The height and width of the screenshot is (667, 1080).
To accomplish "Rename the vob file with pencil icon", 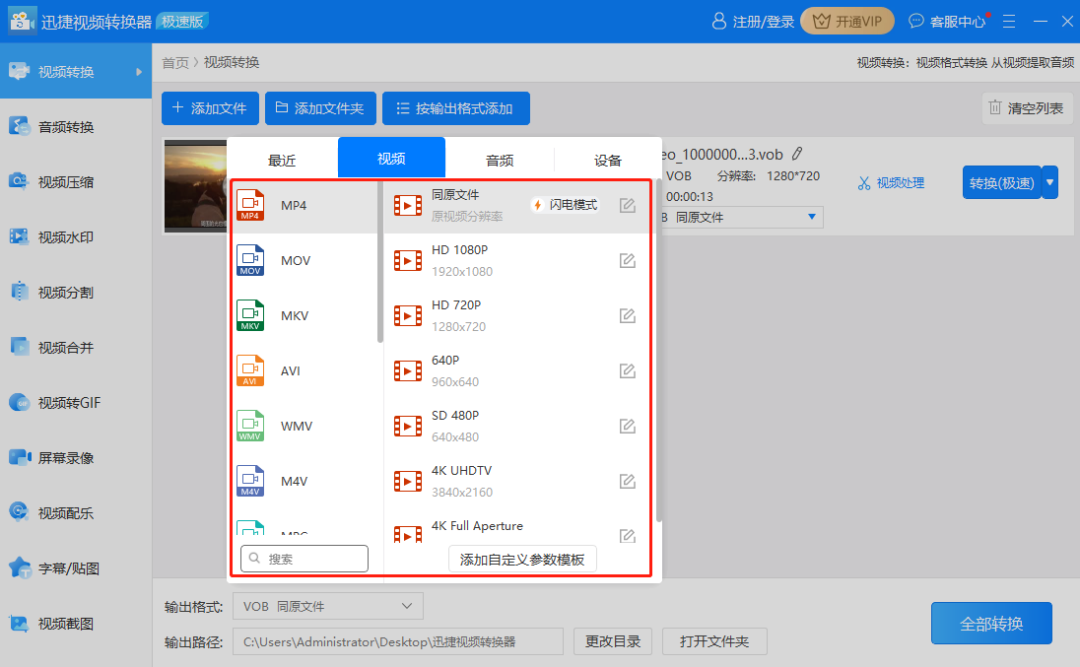I will [x=797, y=154].
